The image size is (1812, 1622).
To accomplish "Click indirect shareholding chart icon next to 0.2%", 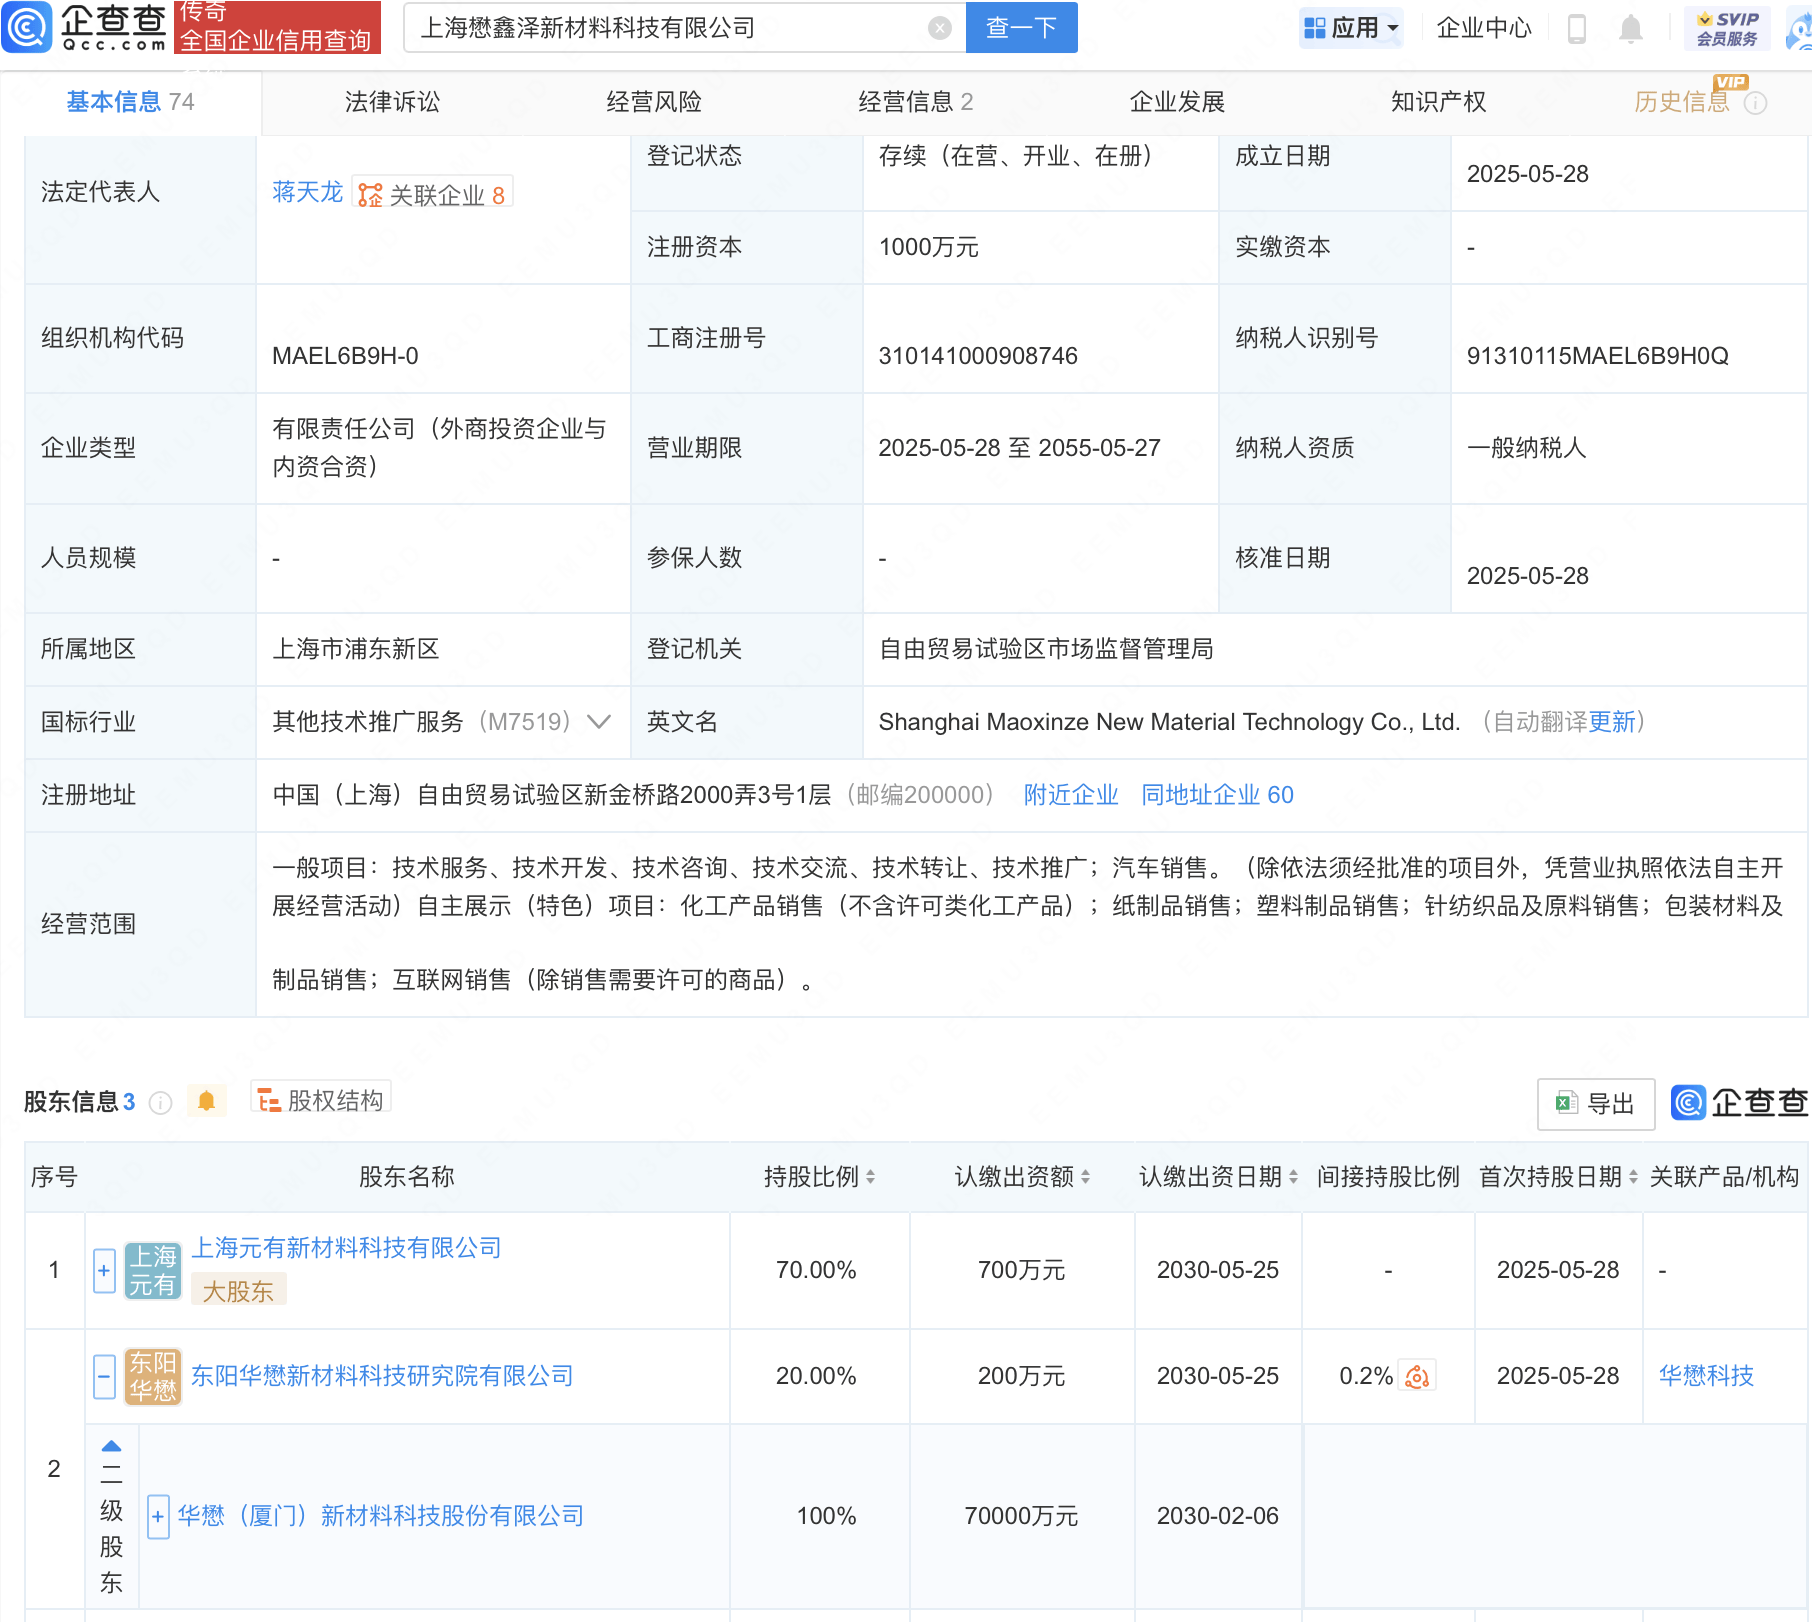I will tap(1417, 1377).
